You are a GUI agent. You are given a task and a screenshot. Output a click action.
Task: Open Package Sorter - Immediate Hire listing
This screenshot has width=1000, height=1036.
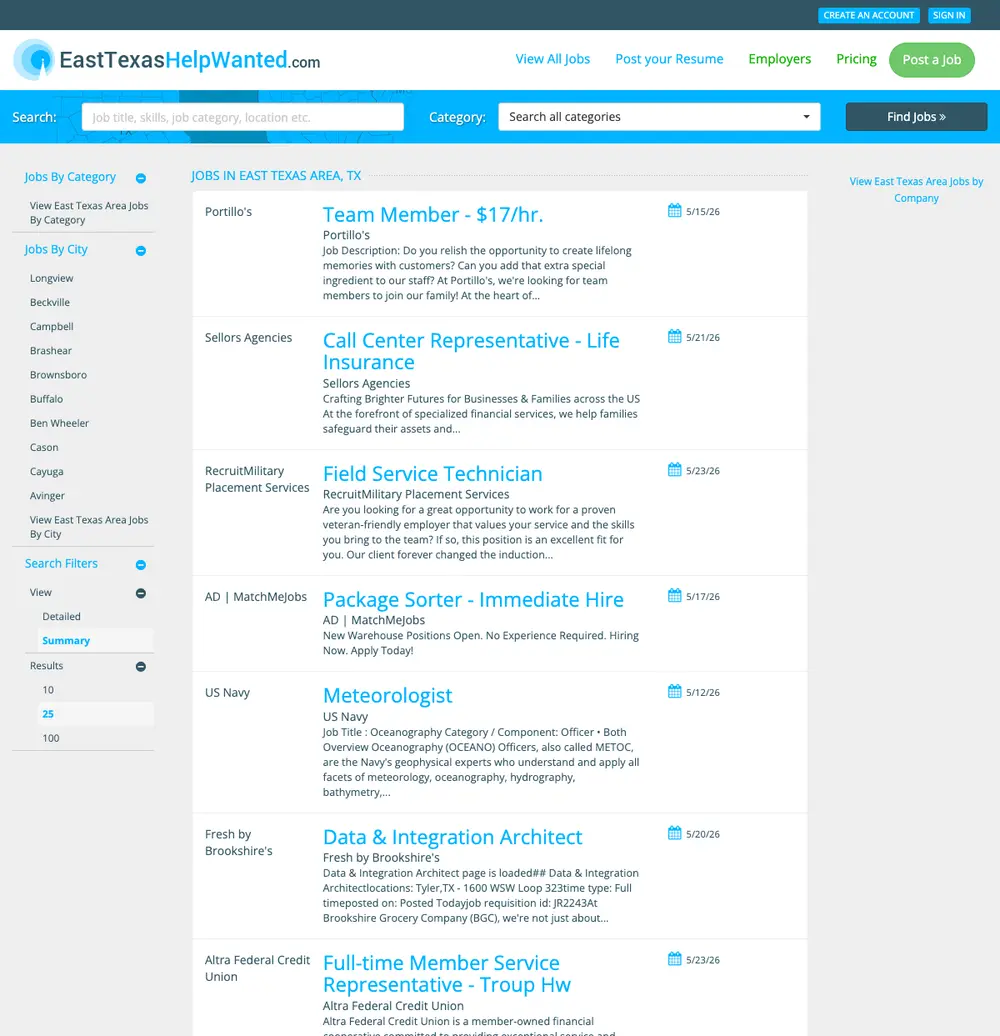click(x=473, y=599)
